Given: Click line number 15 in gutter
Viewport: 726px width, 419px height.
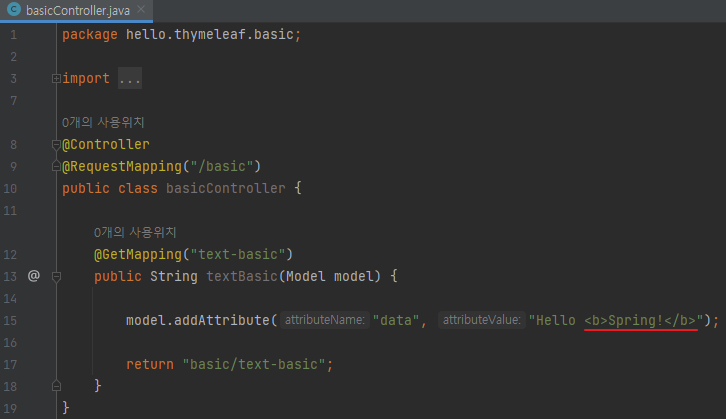Looking at the screenshot, I should (10, 320).
